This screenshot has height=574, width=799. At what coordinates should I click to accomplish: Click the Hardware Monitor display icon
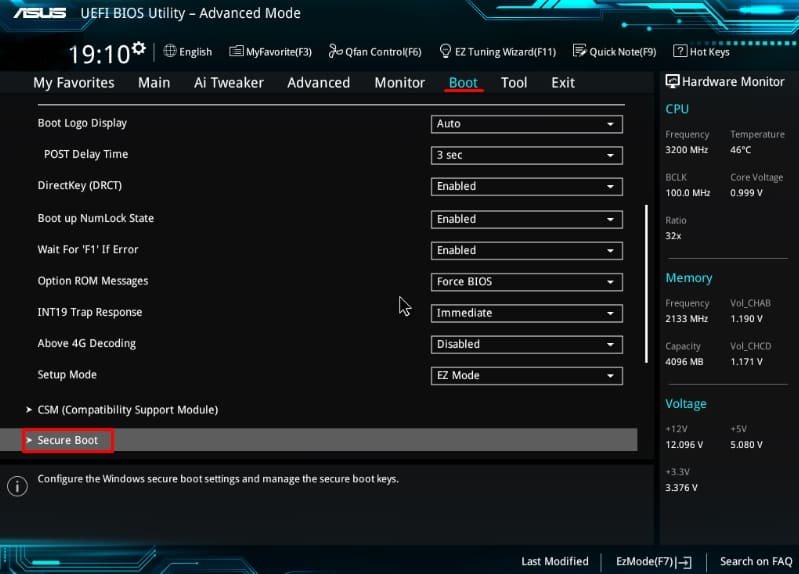672,82
